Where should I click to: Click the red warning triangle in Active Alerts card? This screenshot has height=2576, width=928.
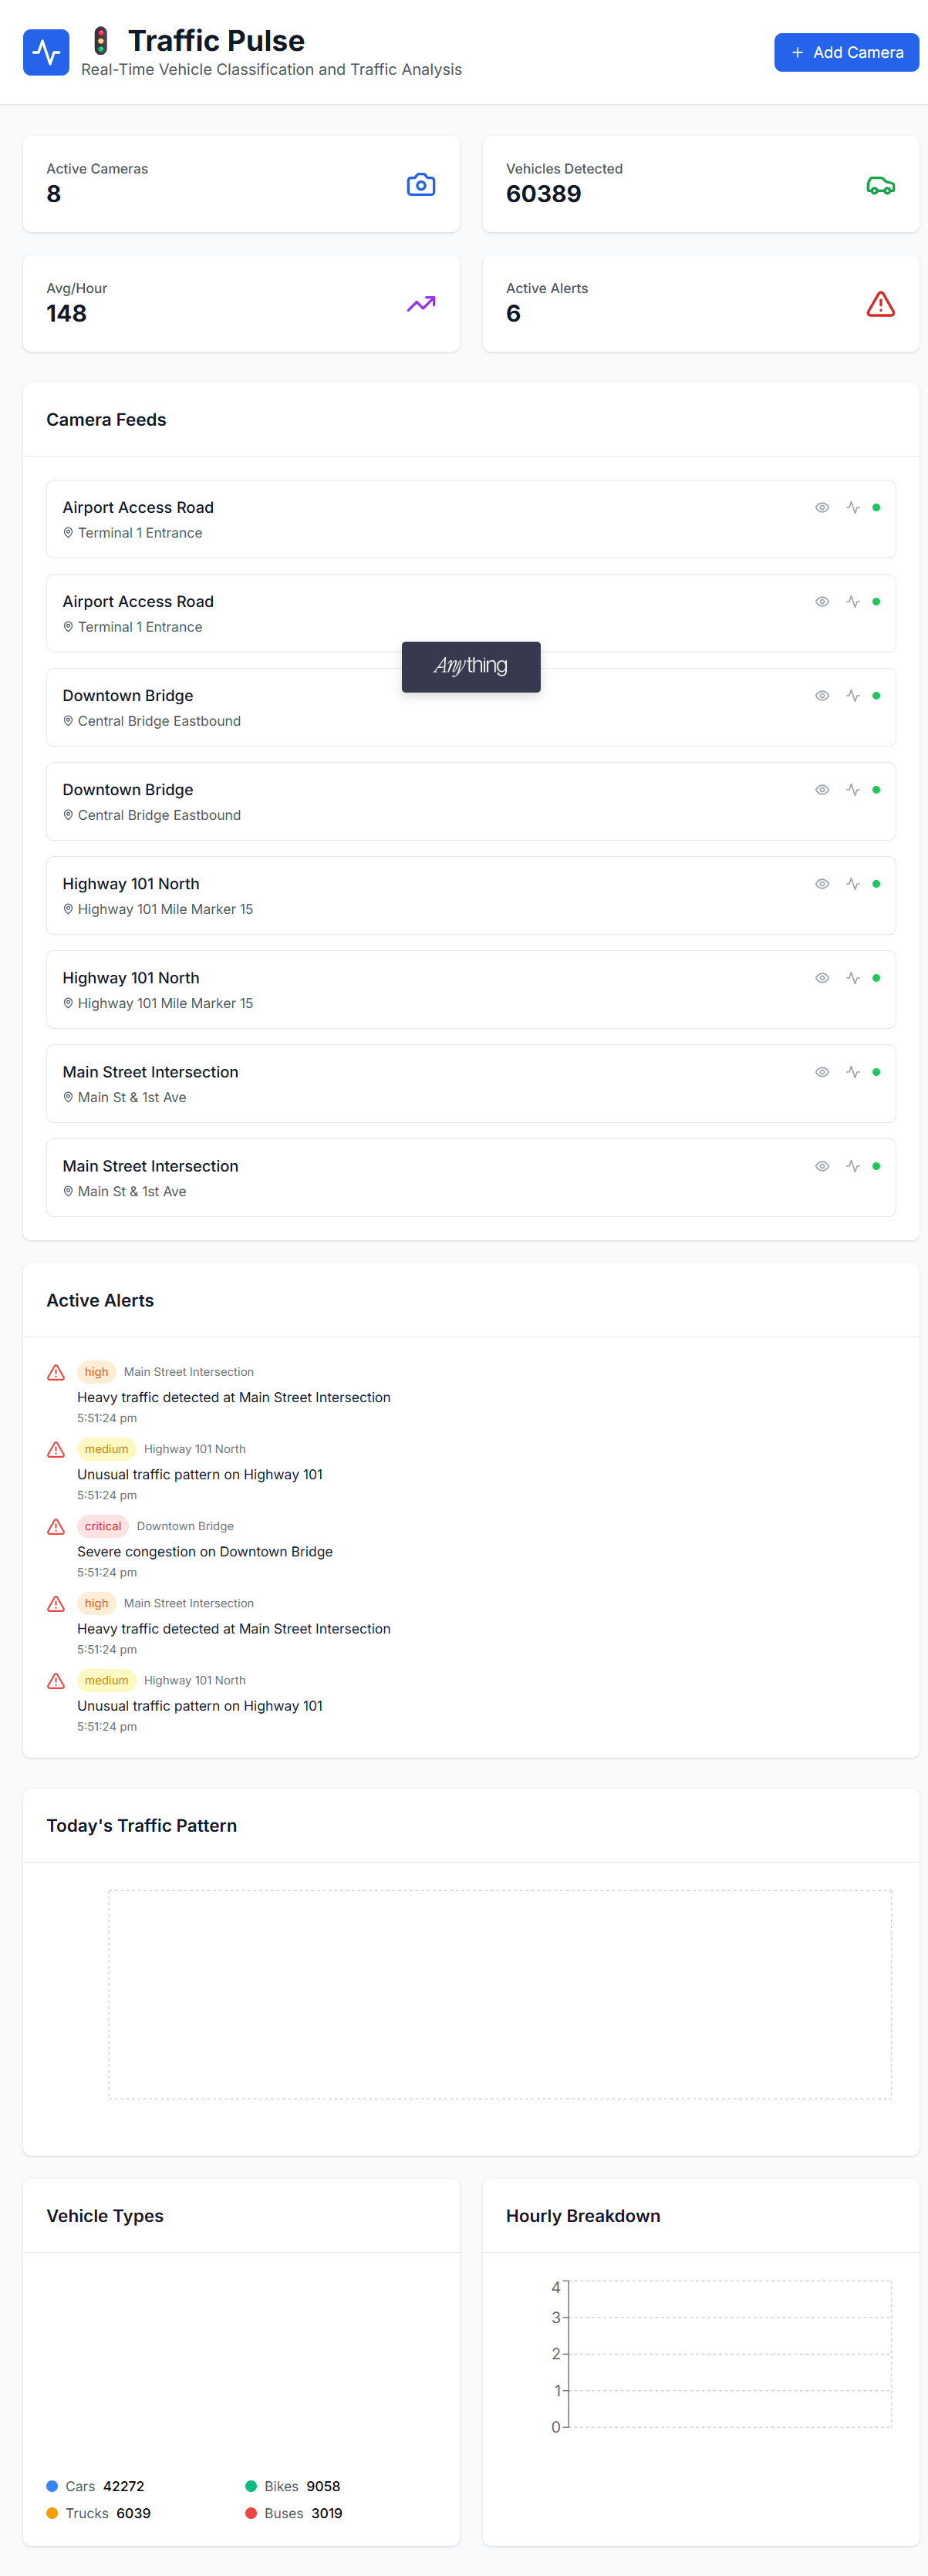[x=880, y=304]
